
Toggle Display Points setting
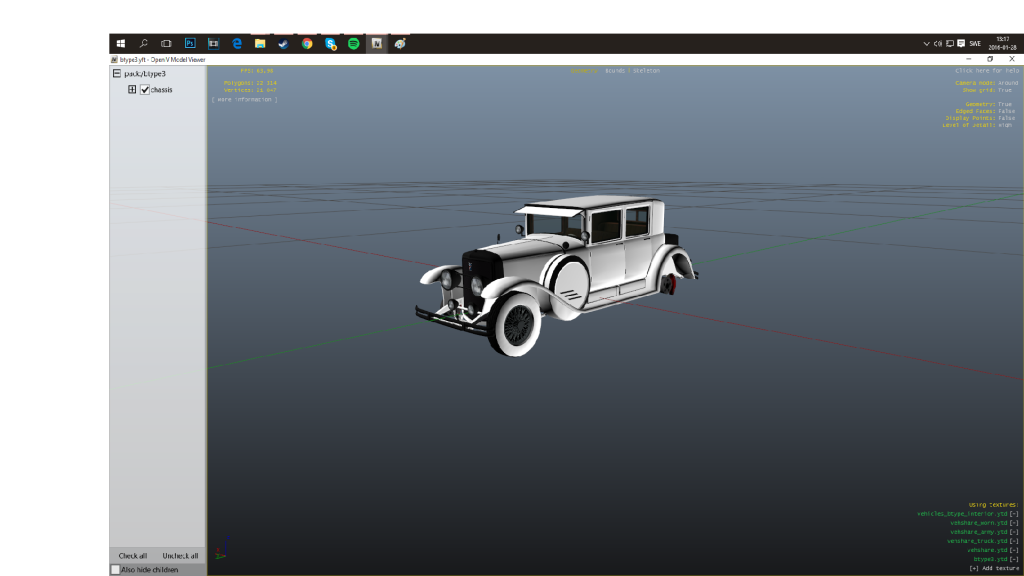click(x=980, y=118)
